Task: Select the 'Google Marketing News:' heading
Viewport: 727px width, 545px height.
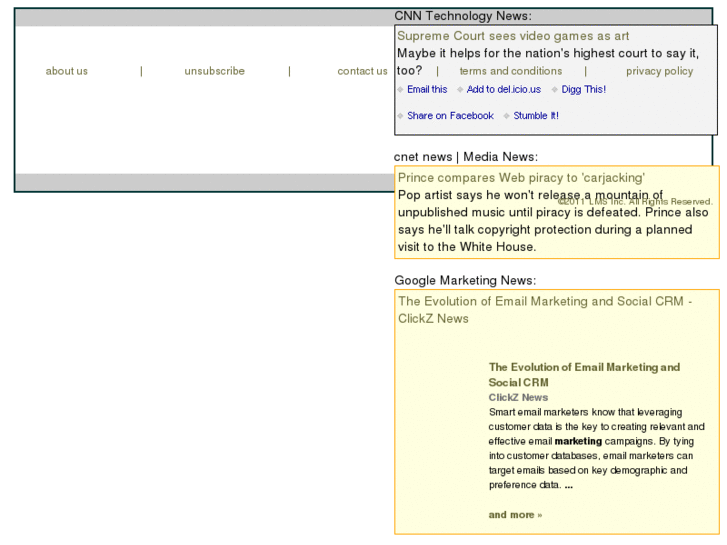Action: pyautogui.click(x=465, y=280)
